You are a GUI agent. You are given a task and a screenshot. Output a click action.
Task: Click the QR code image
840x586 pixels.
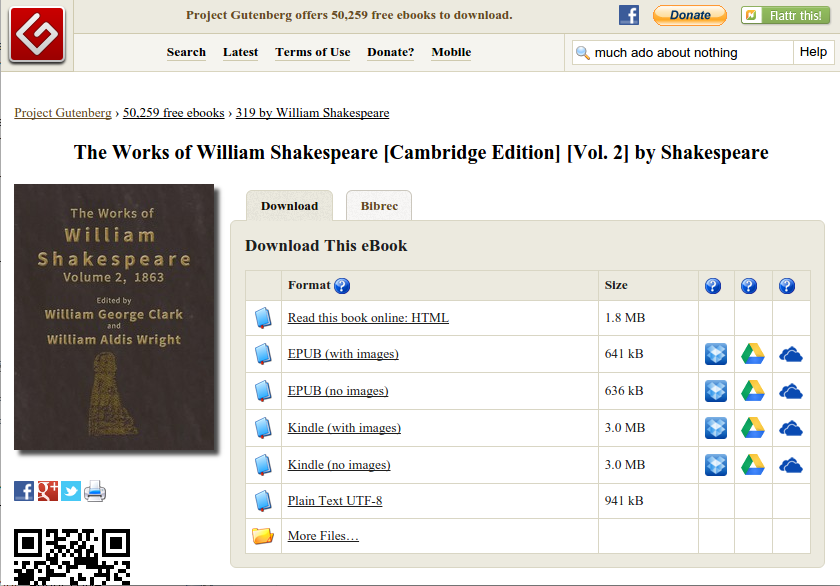point(72,557)
